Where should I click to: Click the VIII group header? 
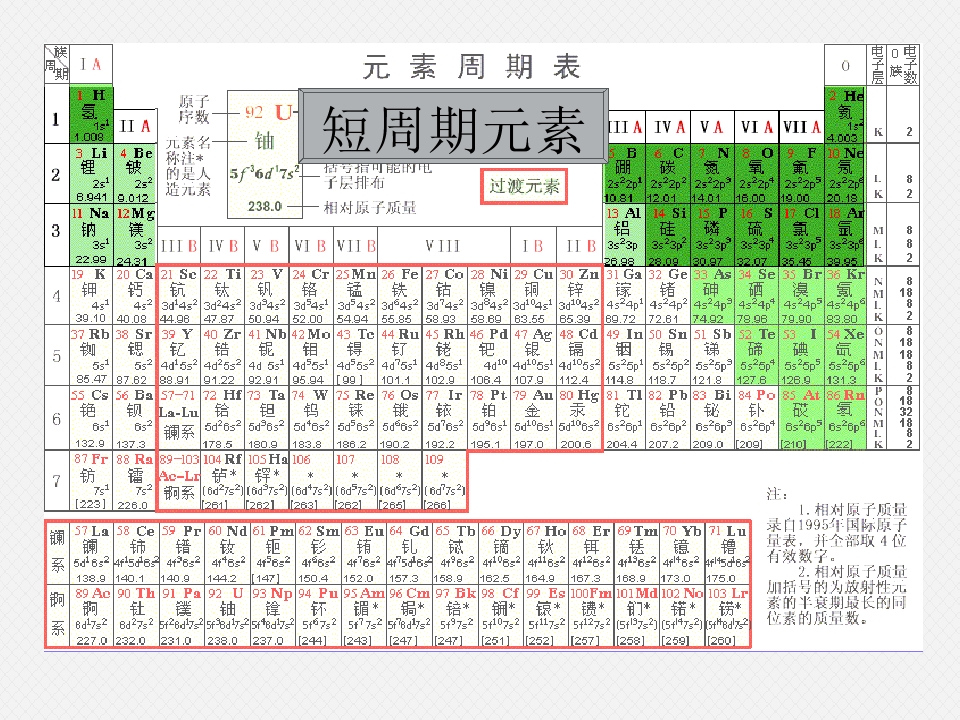click(x=444, y=246)
